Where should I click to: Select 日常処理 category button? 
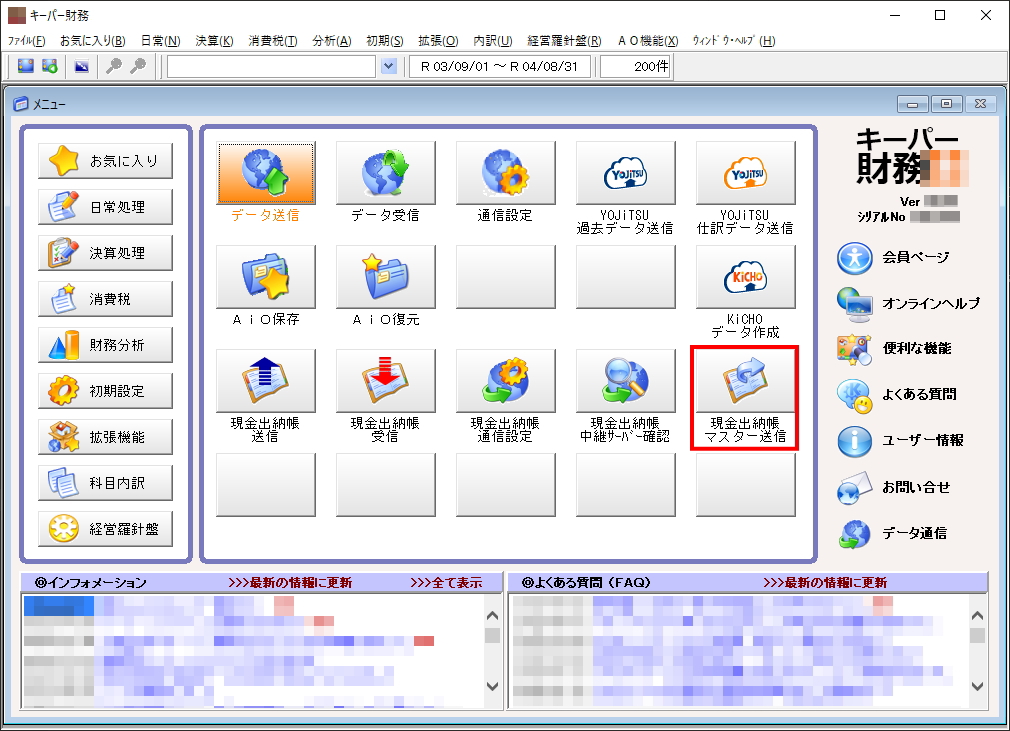tap(106, 207)
